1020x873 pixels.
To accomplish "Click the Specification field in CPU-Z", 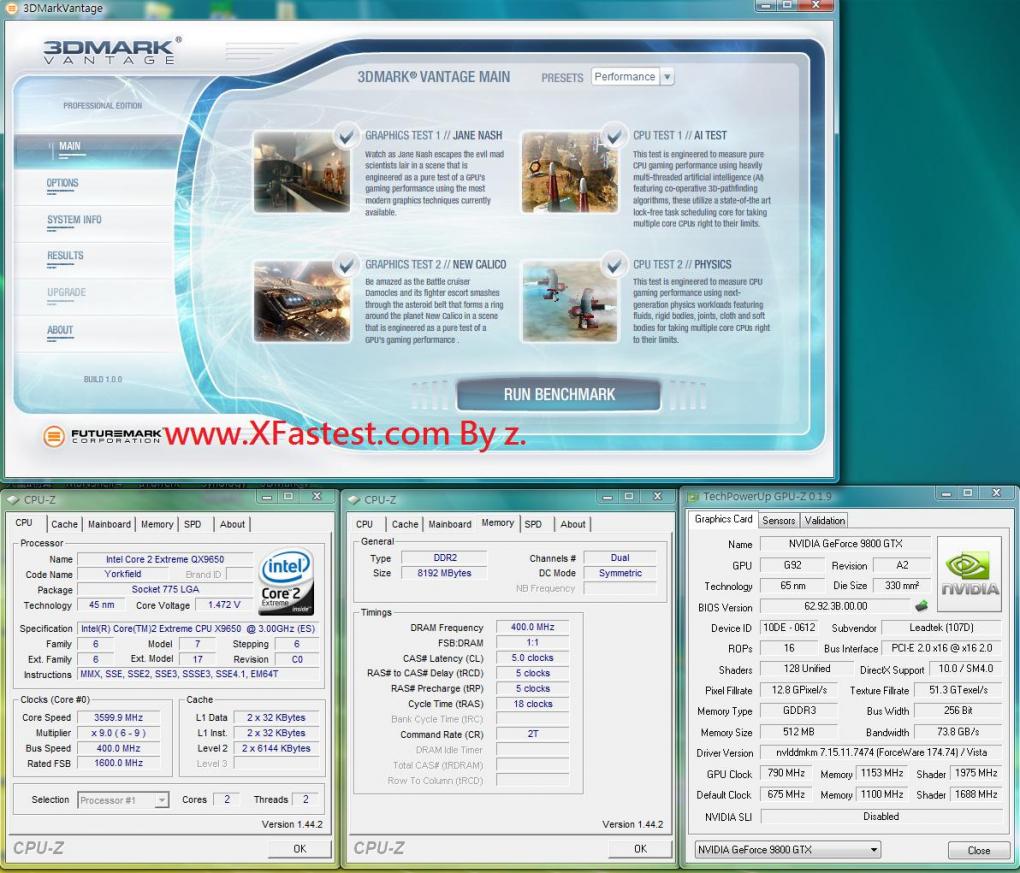I will [198, 629].
